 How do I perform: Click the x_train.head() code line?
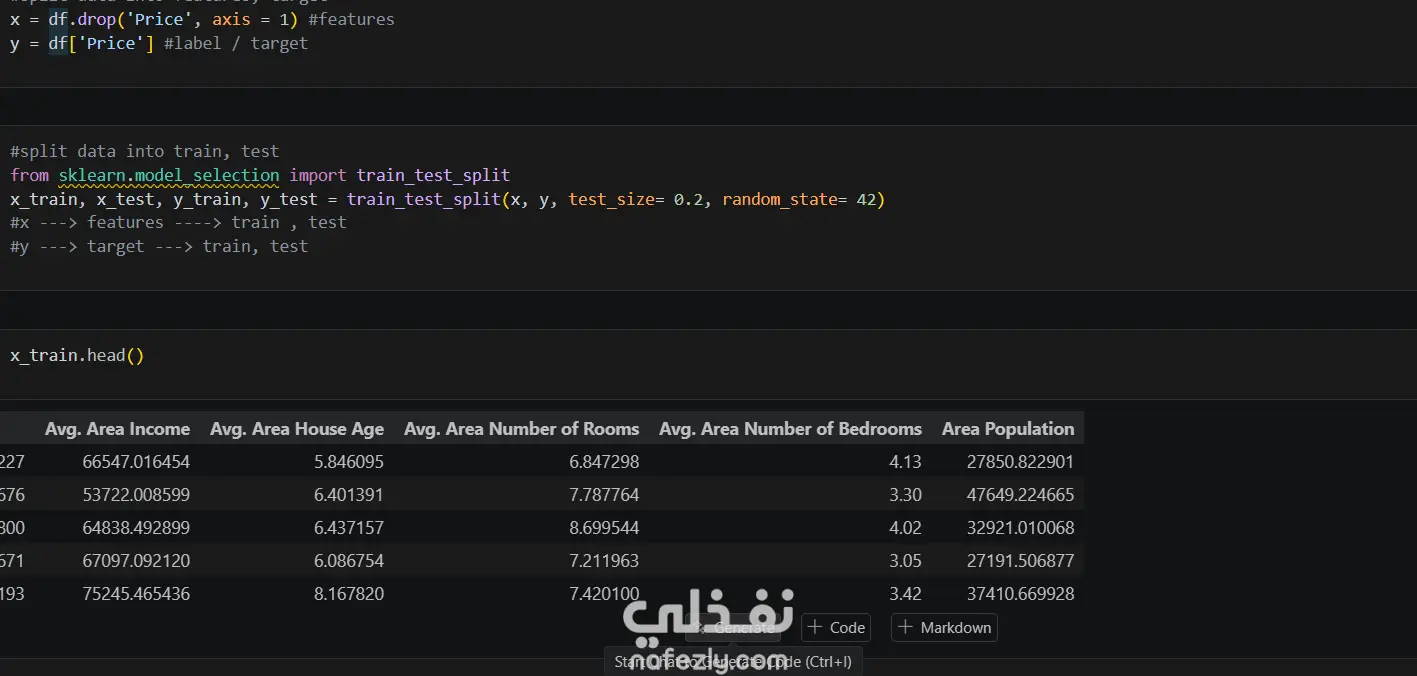pyautogui.click(x=77, y=355)
